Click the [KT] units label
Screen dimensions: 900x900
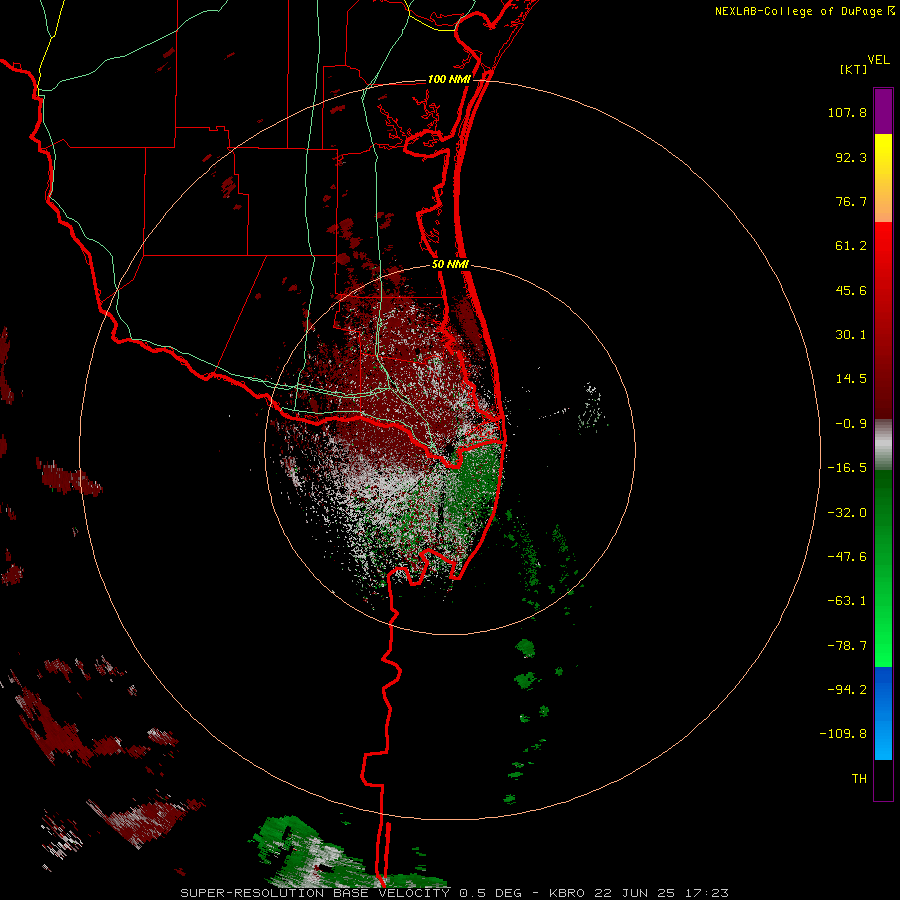coord(854,70)
